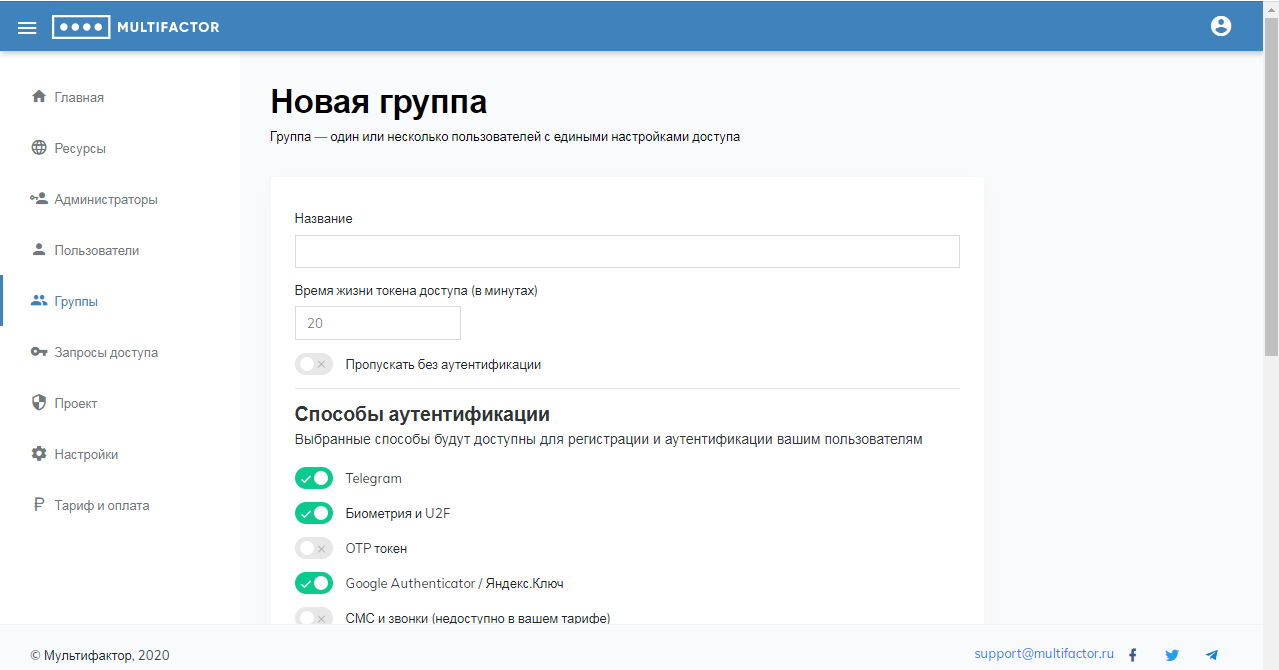Disable the Telegram authentication toggle

313,479
